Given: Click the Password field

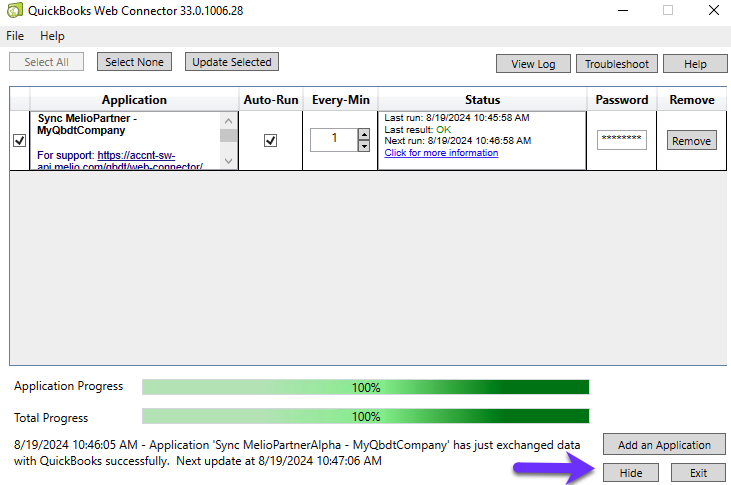Looking at the screenshot, I should click(621, 140).
